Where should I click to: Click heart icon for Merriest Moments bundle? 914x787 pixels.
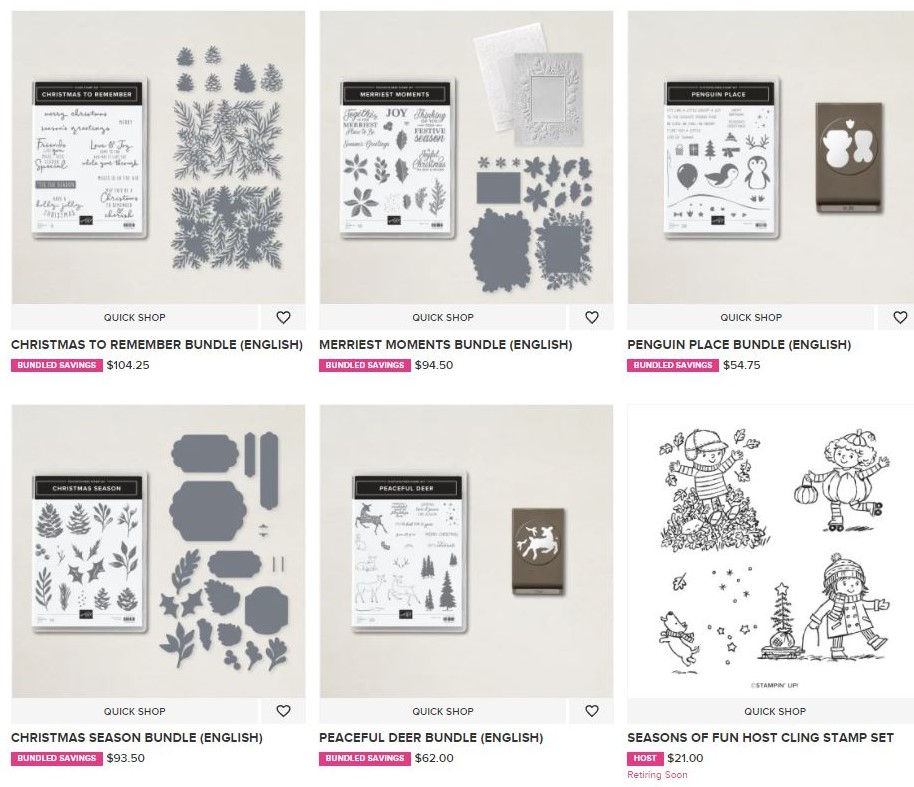pyautogui.click(x=592, y=317)
